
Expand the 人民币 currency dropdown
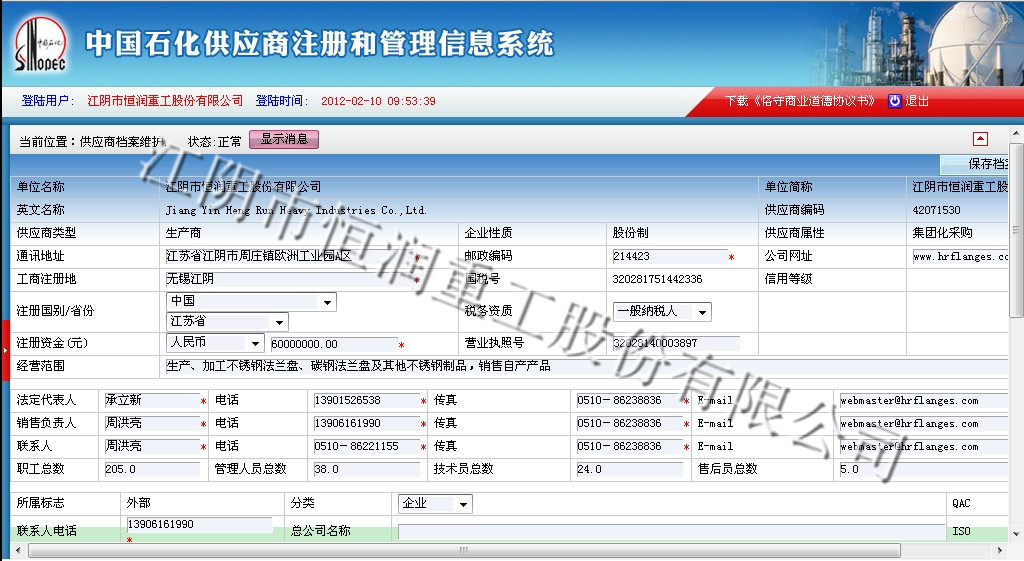pyautogui.click(x=255, y=343)
